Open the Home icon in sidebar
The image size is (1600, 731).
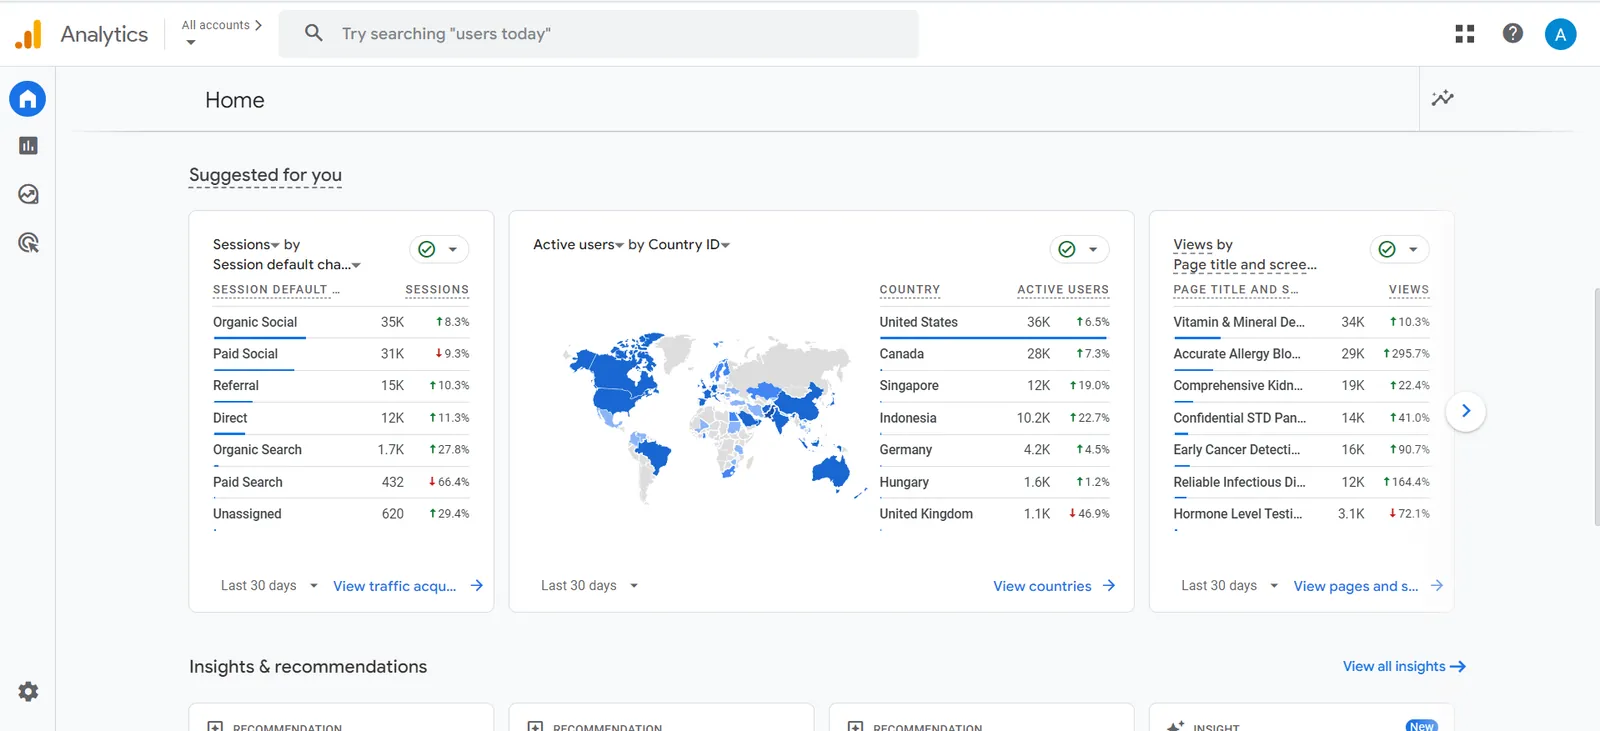click(x=28, y=99)
